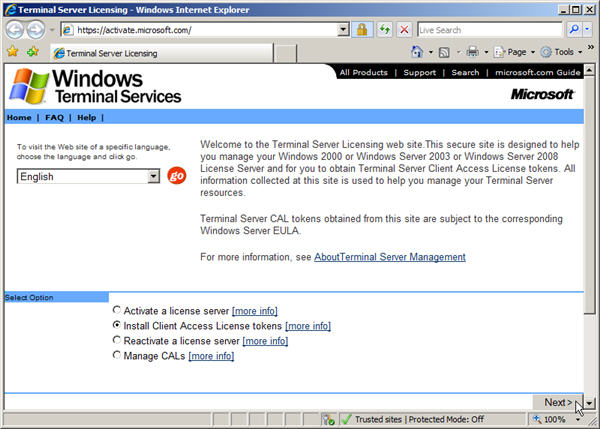Go to Home in blue navigation bar

click(x=19, y=117)
